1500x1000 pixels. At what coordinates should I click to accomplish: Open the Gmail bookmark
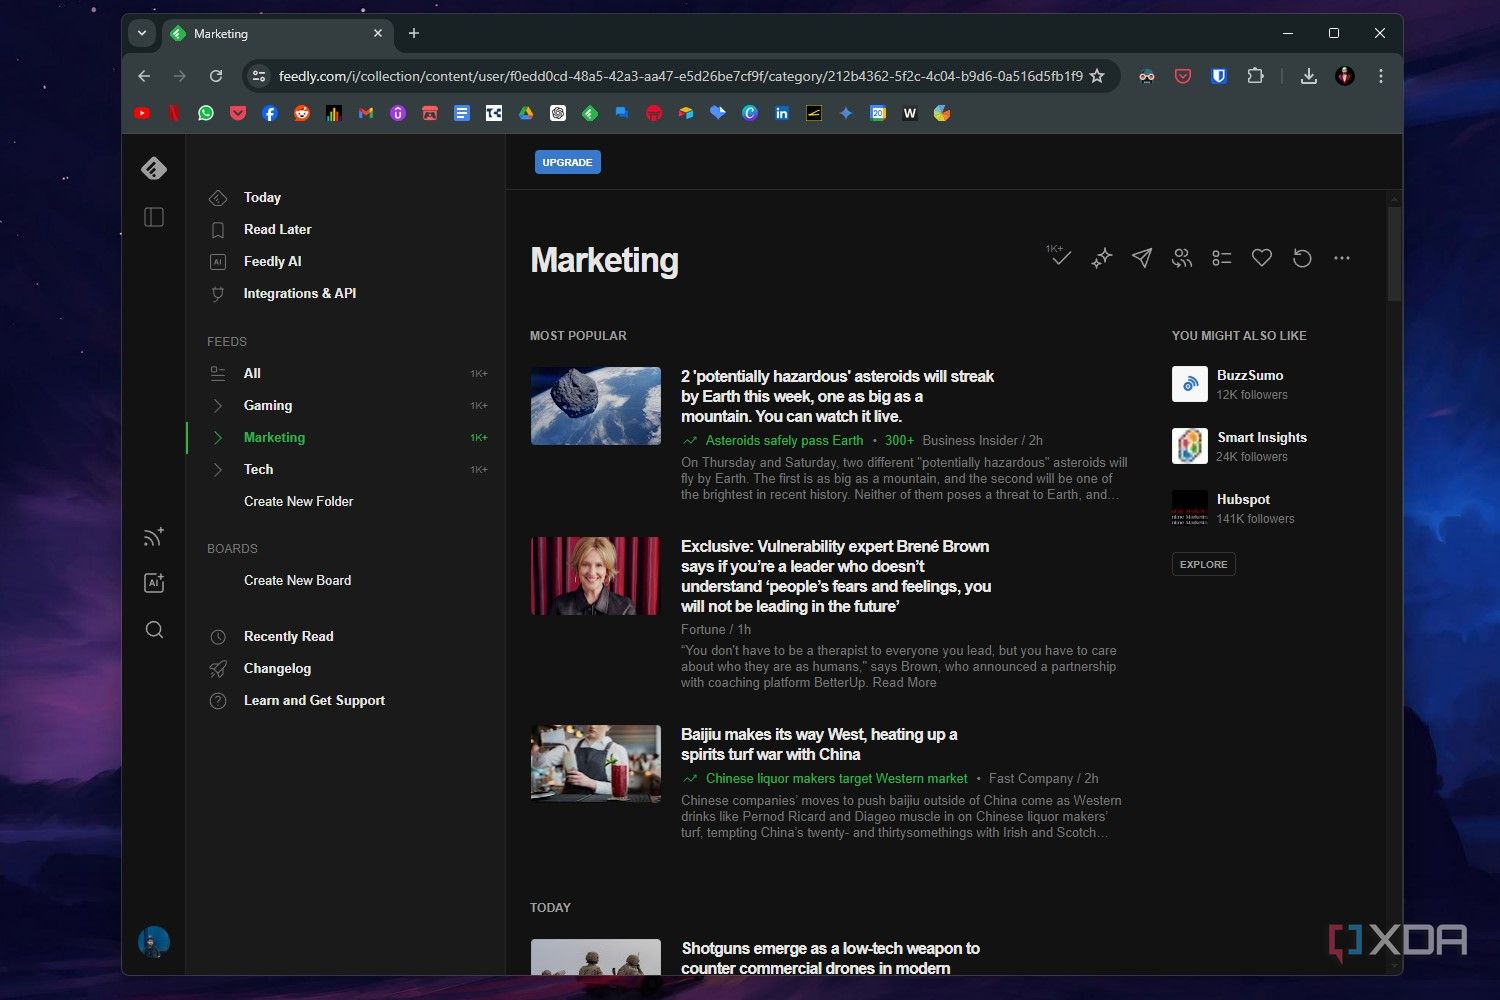pyautogui.click(x=366, y=114)
